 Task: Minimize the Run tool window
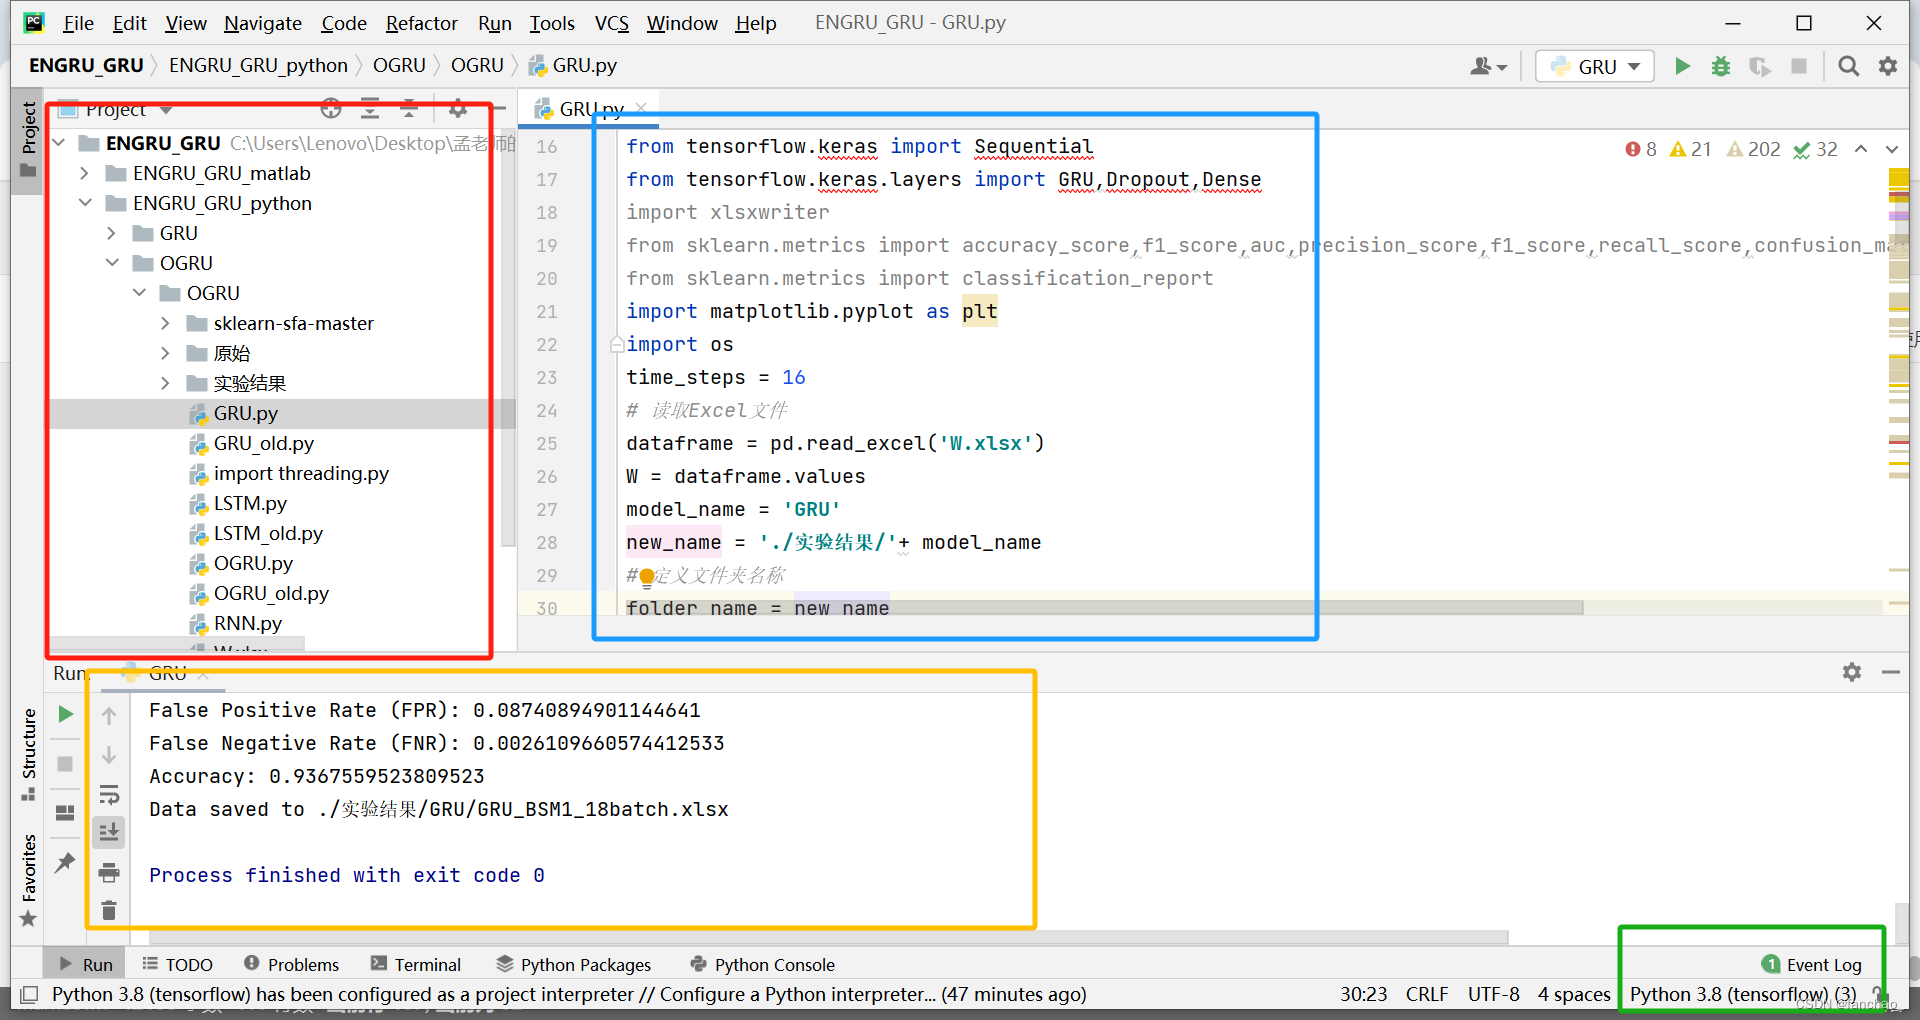point(1890,672)
